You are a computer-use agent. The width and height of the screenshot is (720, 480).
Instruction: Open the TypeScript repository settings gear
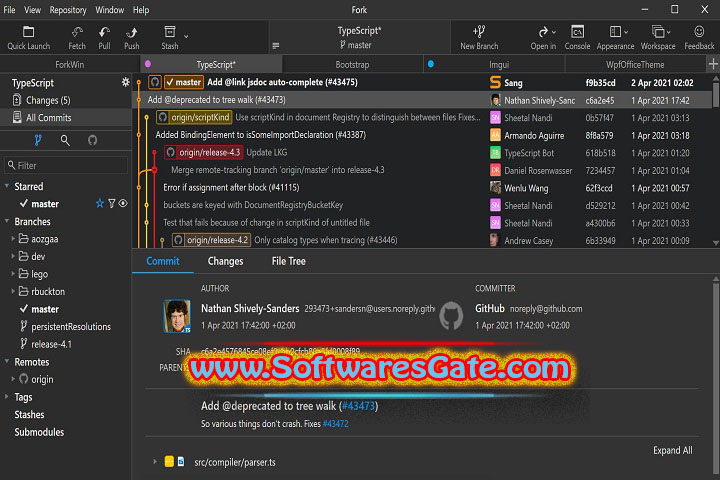coord(125,82)
